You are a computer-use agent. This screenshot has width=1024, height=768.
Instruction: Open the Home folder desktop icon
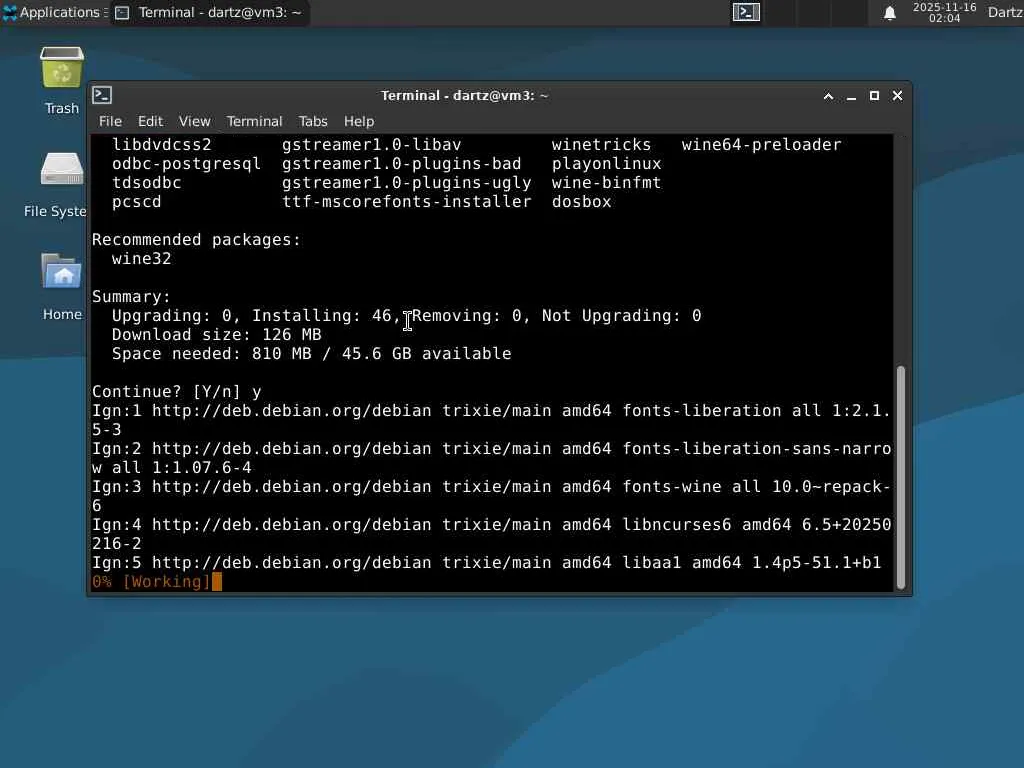(x=61, y=272)
